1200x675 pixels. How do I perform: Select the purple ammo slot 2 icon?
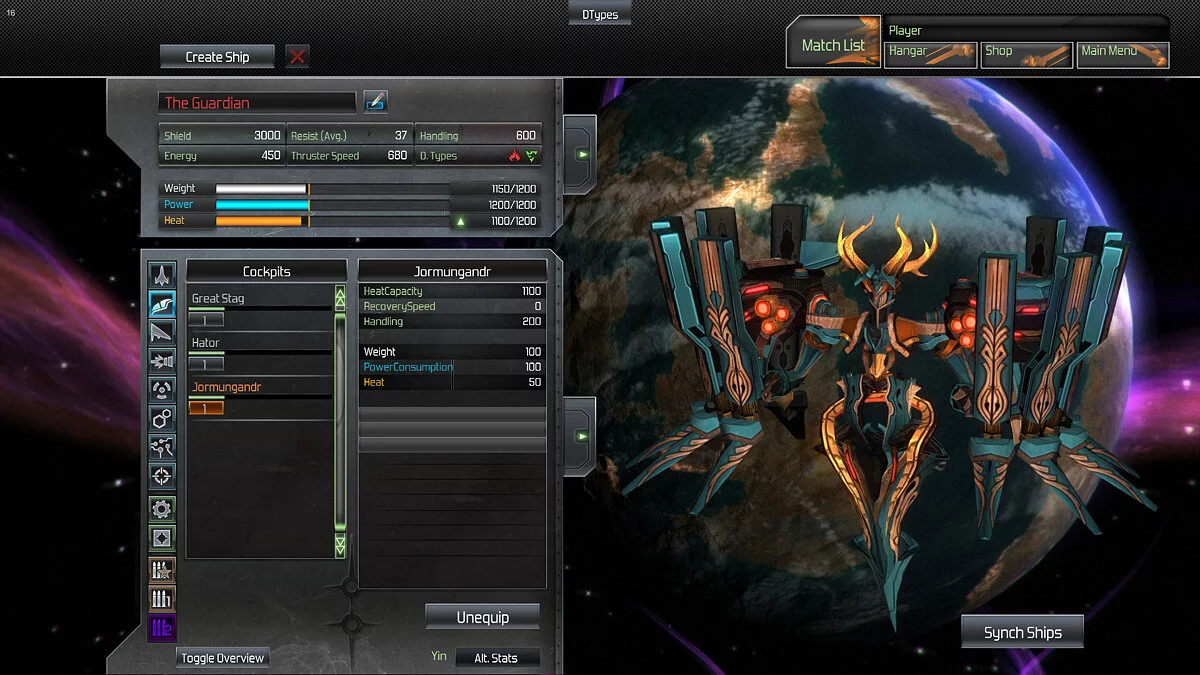coord(162,628)
